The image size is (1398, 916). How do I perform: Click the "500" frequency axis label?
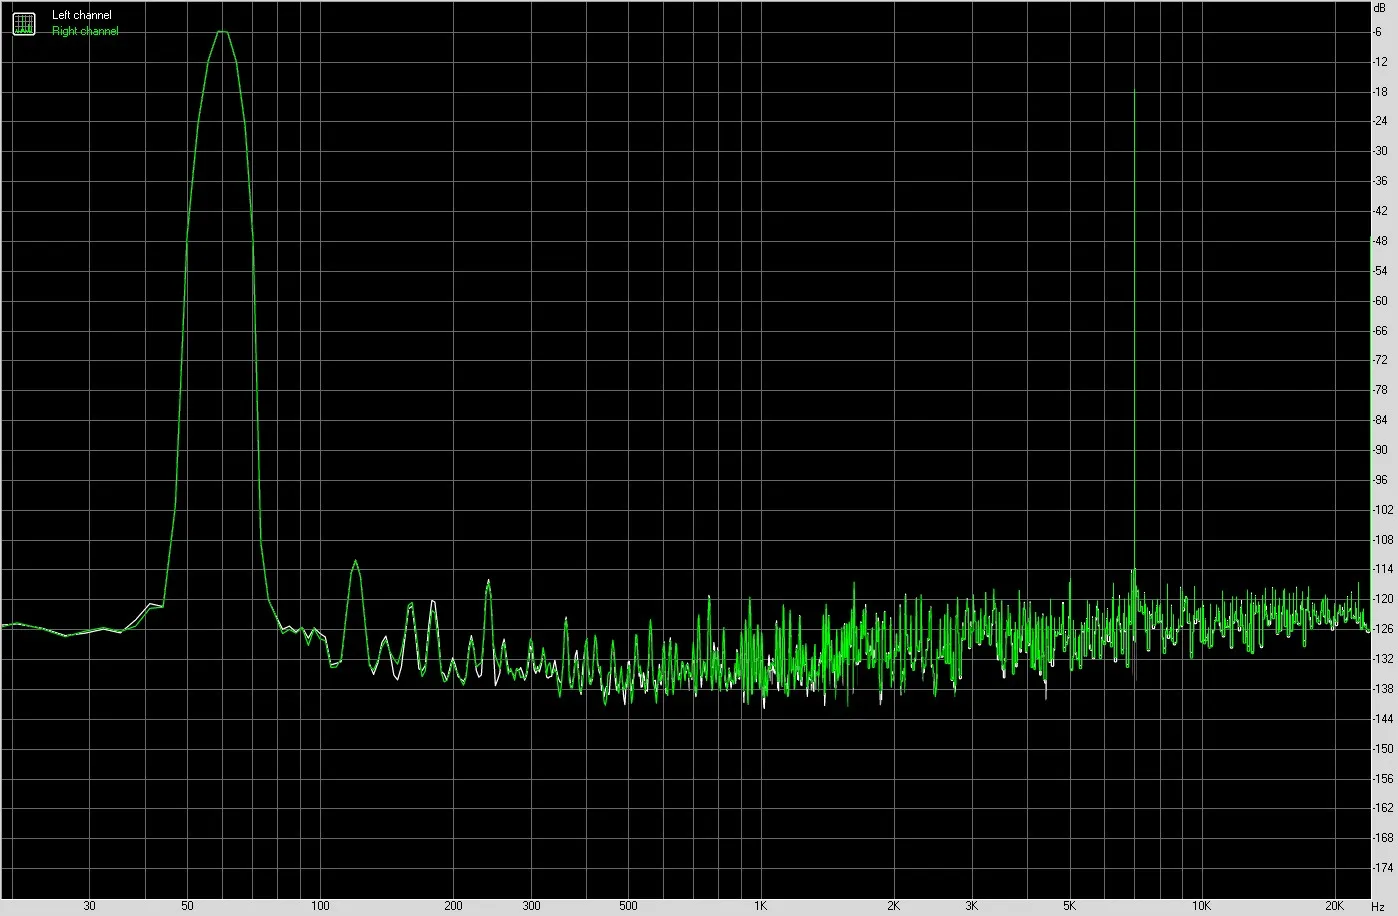[x=628, y=906]
